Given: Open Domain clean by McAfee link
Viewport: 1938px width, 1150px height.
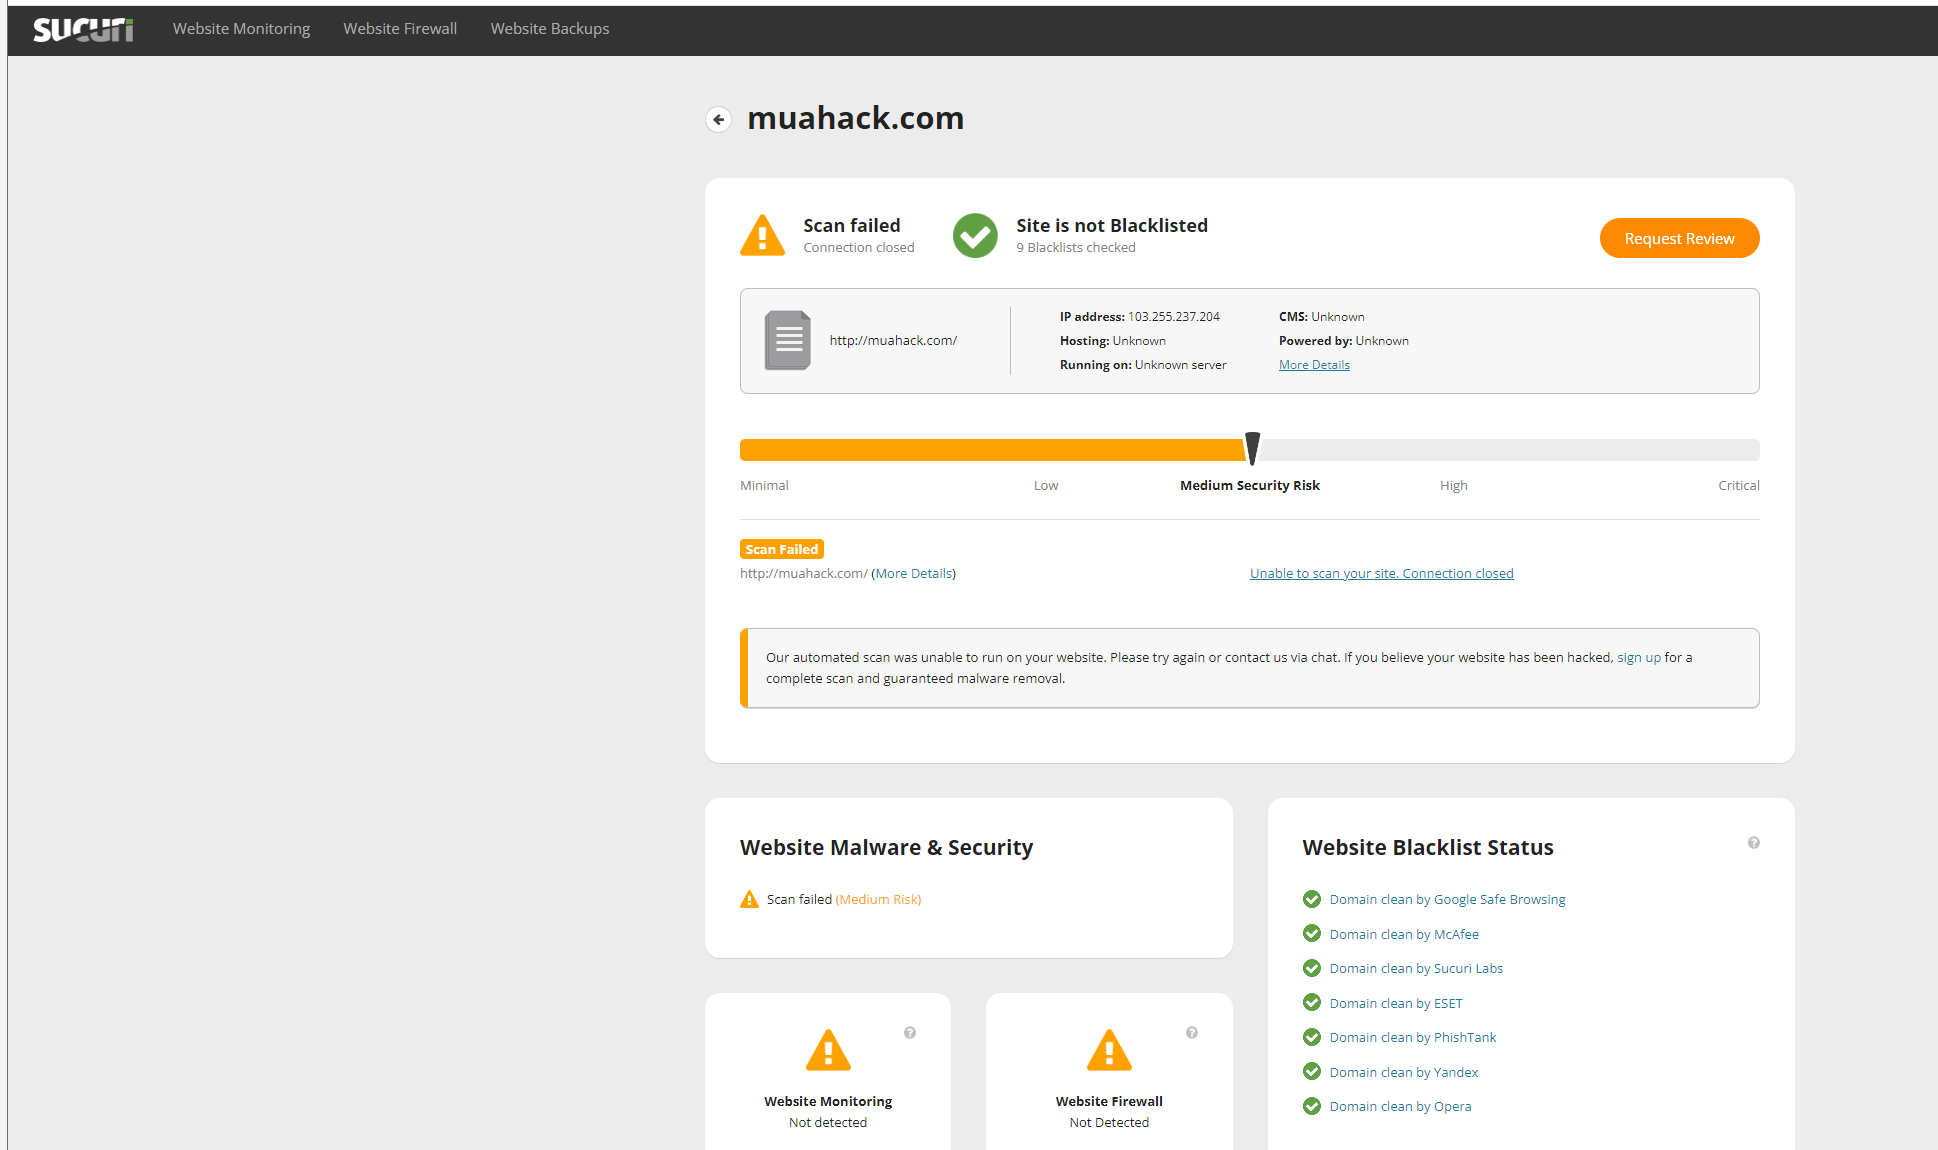Looking at the screenshot, I should coord(1404,935).
